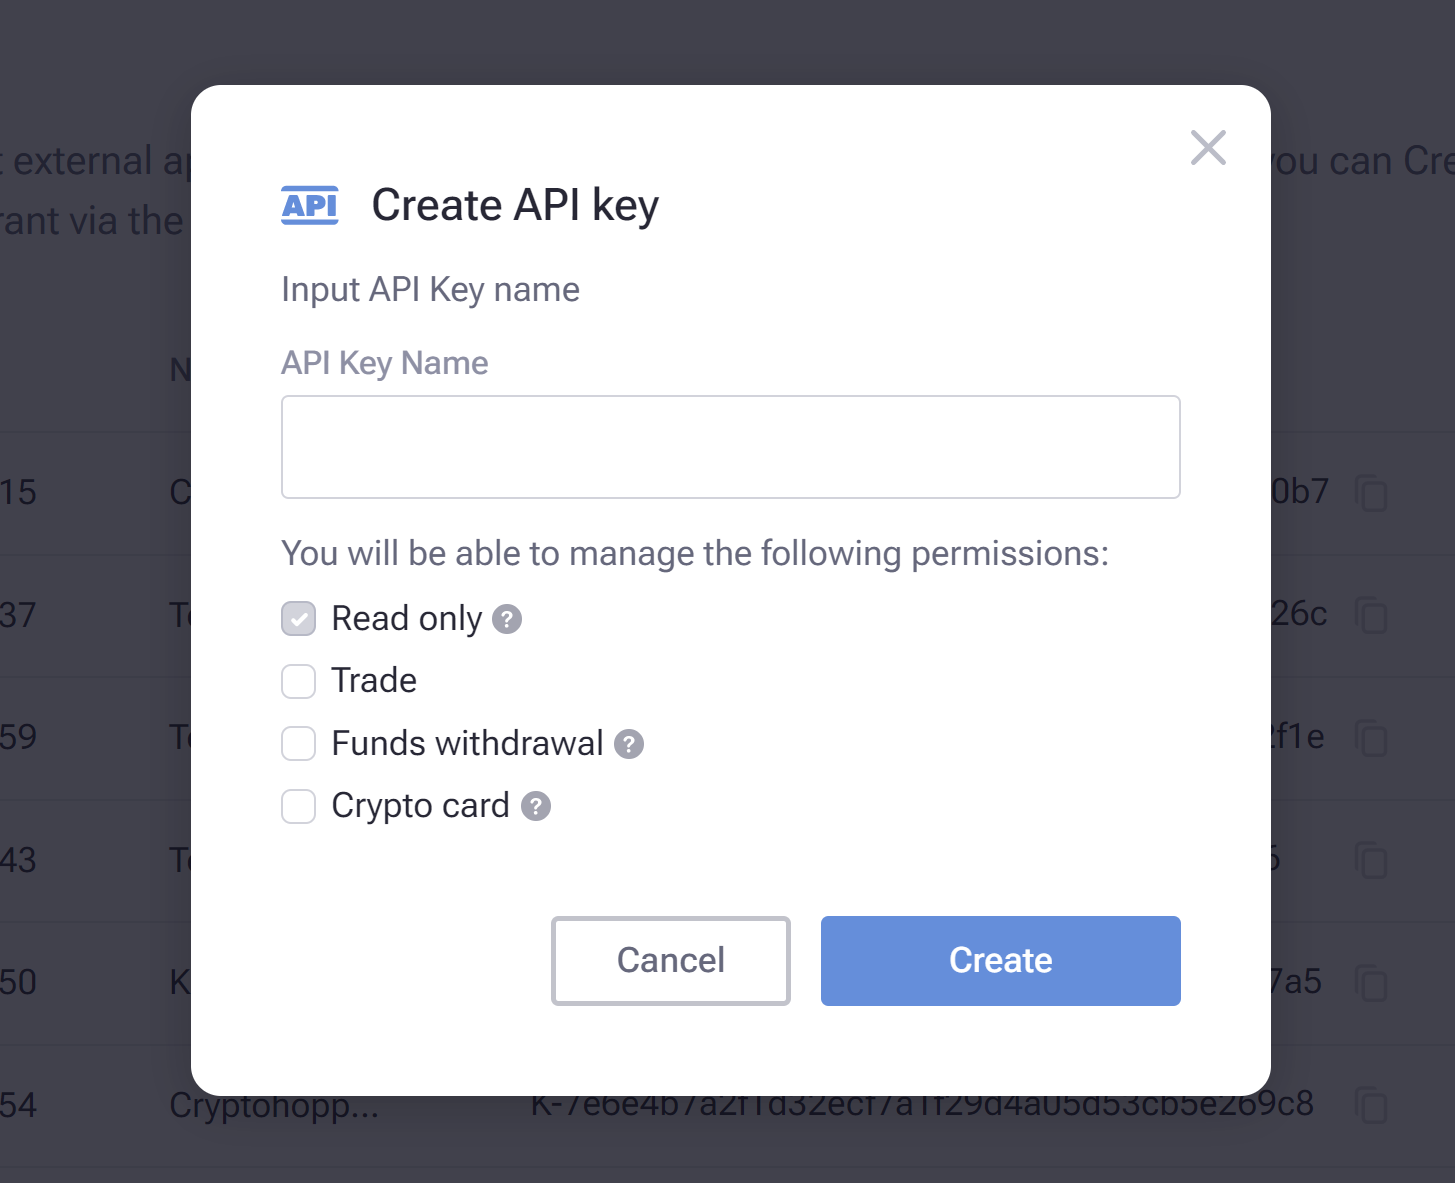Image resolution: width=1455 pixels, height=1183 pixels.
Task: Copy the API key ending in 0b7
Action: tap(1371, 493)
